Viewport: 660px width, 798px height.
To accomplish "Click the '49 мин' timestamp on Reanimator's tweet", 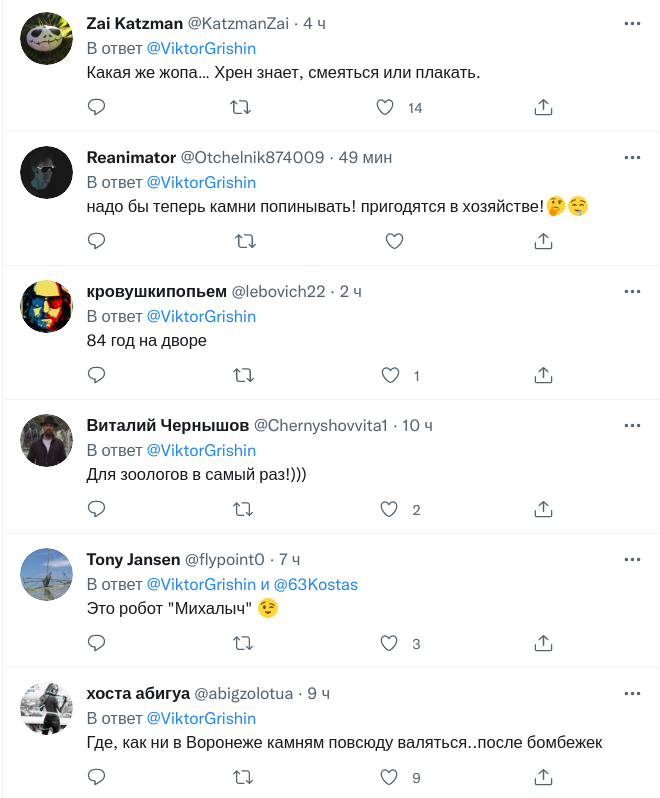I will click(x=364, y=157).
